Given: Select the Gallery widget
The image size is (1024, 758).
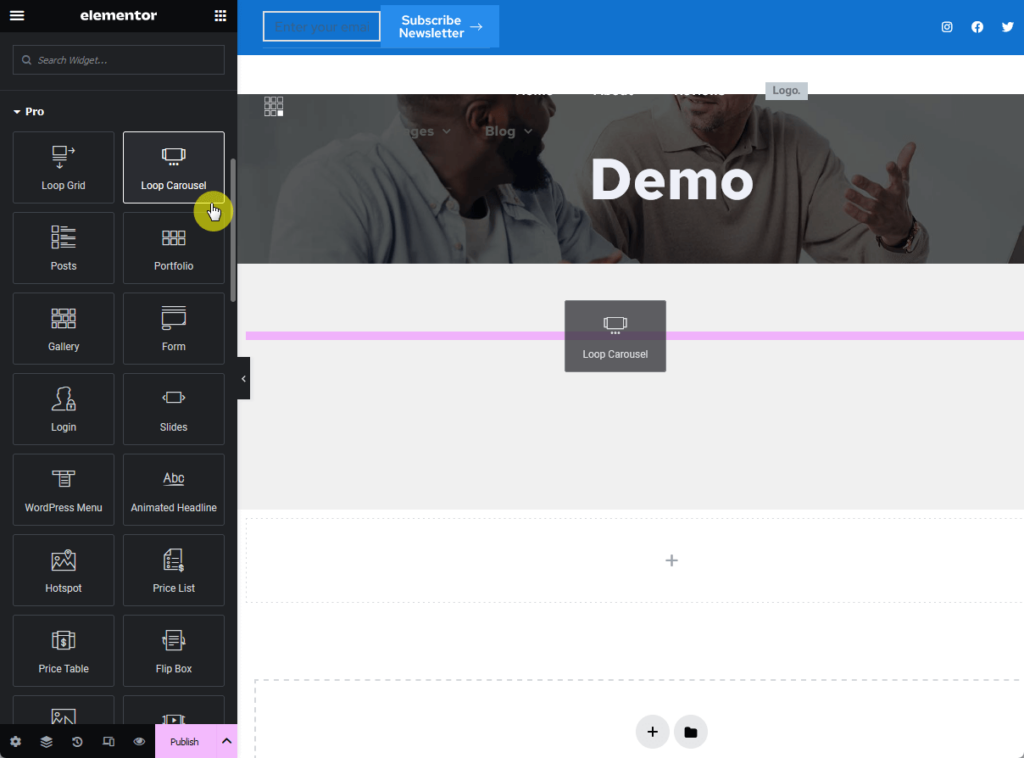Looking at the screenshot, I should pos(63,328).
